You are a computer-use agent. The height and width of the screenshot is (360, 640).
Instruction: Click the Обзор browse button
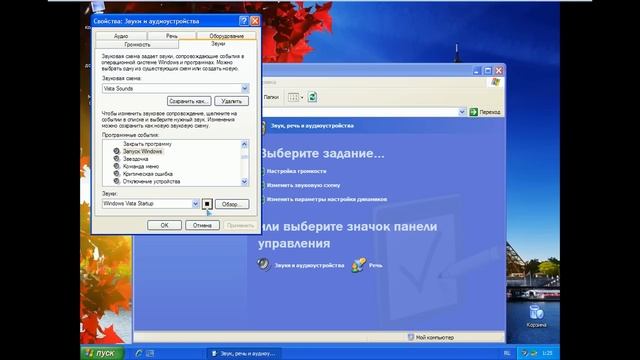point(232,204)
